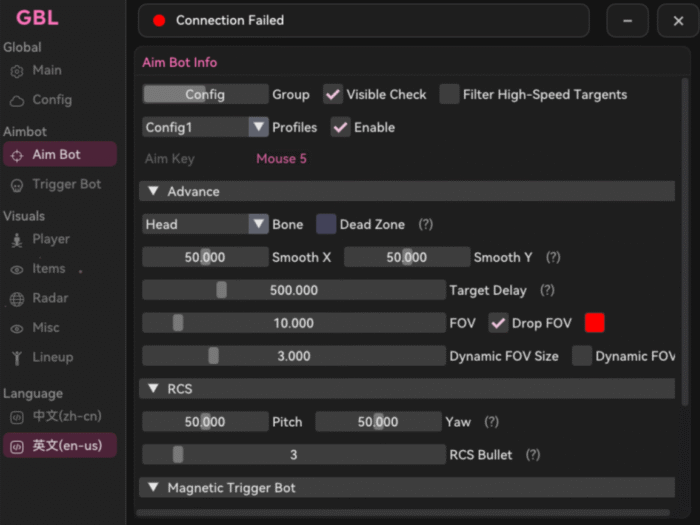Select the Aim Bot crosshair icon

click(17, 155)
